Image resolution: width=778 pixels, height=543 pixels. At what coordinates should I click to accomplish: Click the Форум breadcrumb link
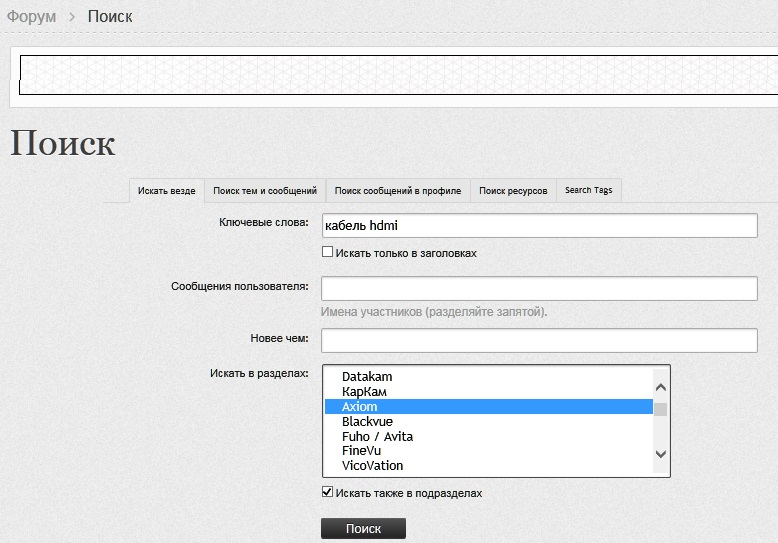tap(31, 17)
